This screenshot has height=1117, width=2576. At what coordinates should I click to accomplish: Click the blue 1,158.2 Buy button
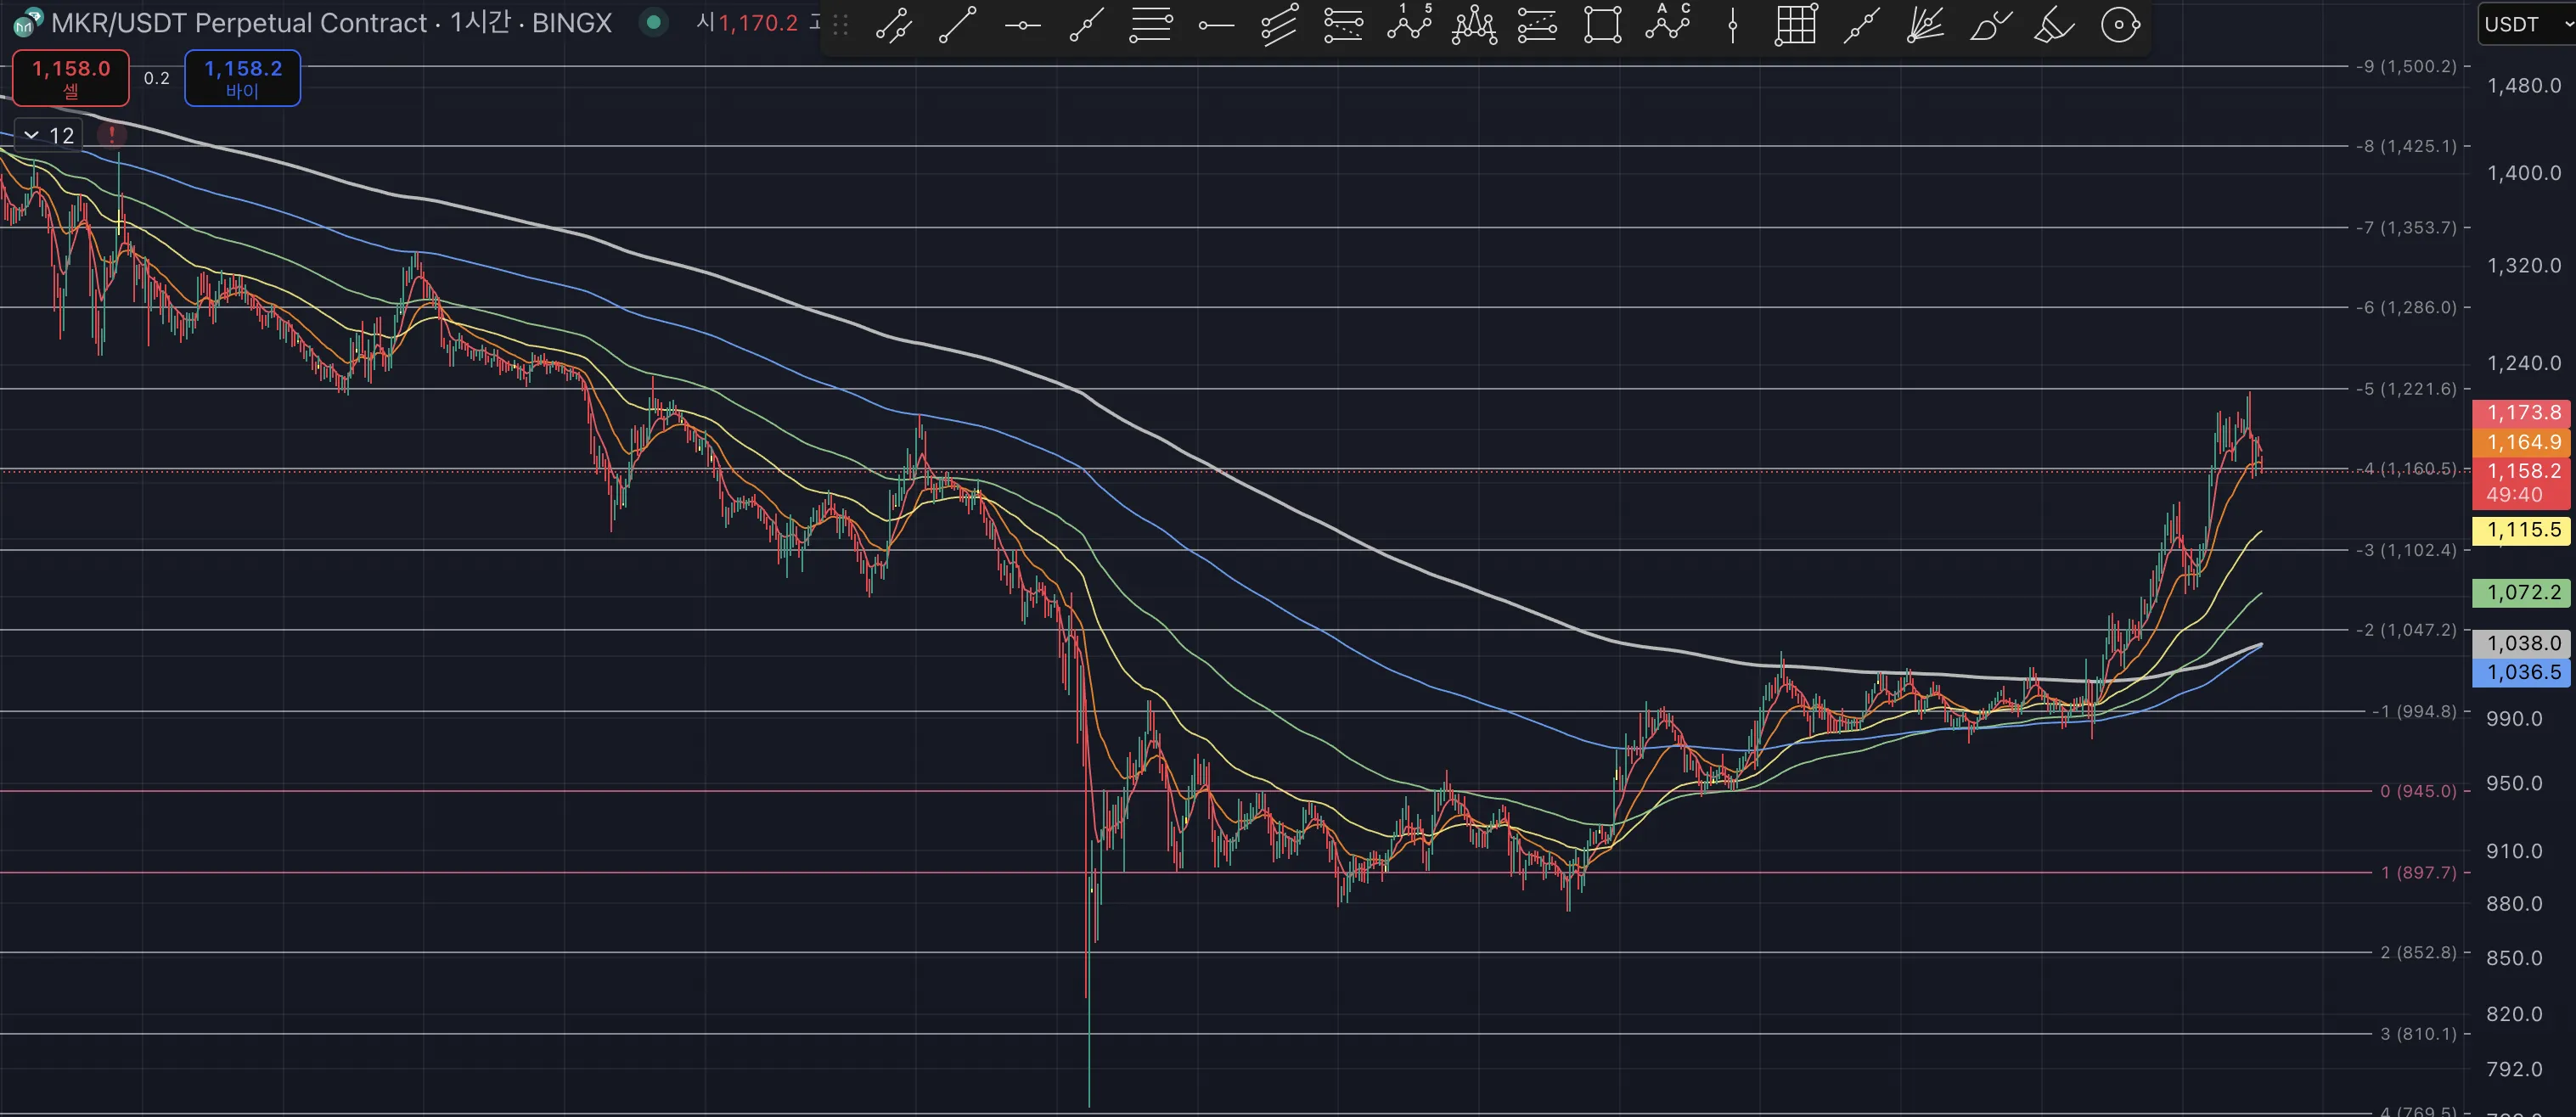242,78
